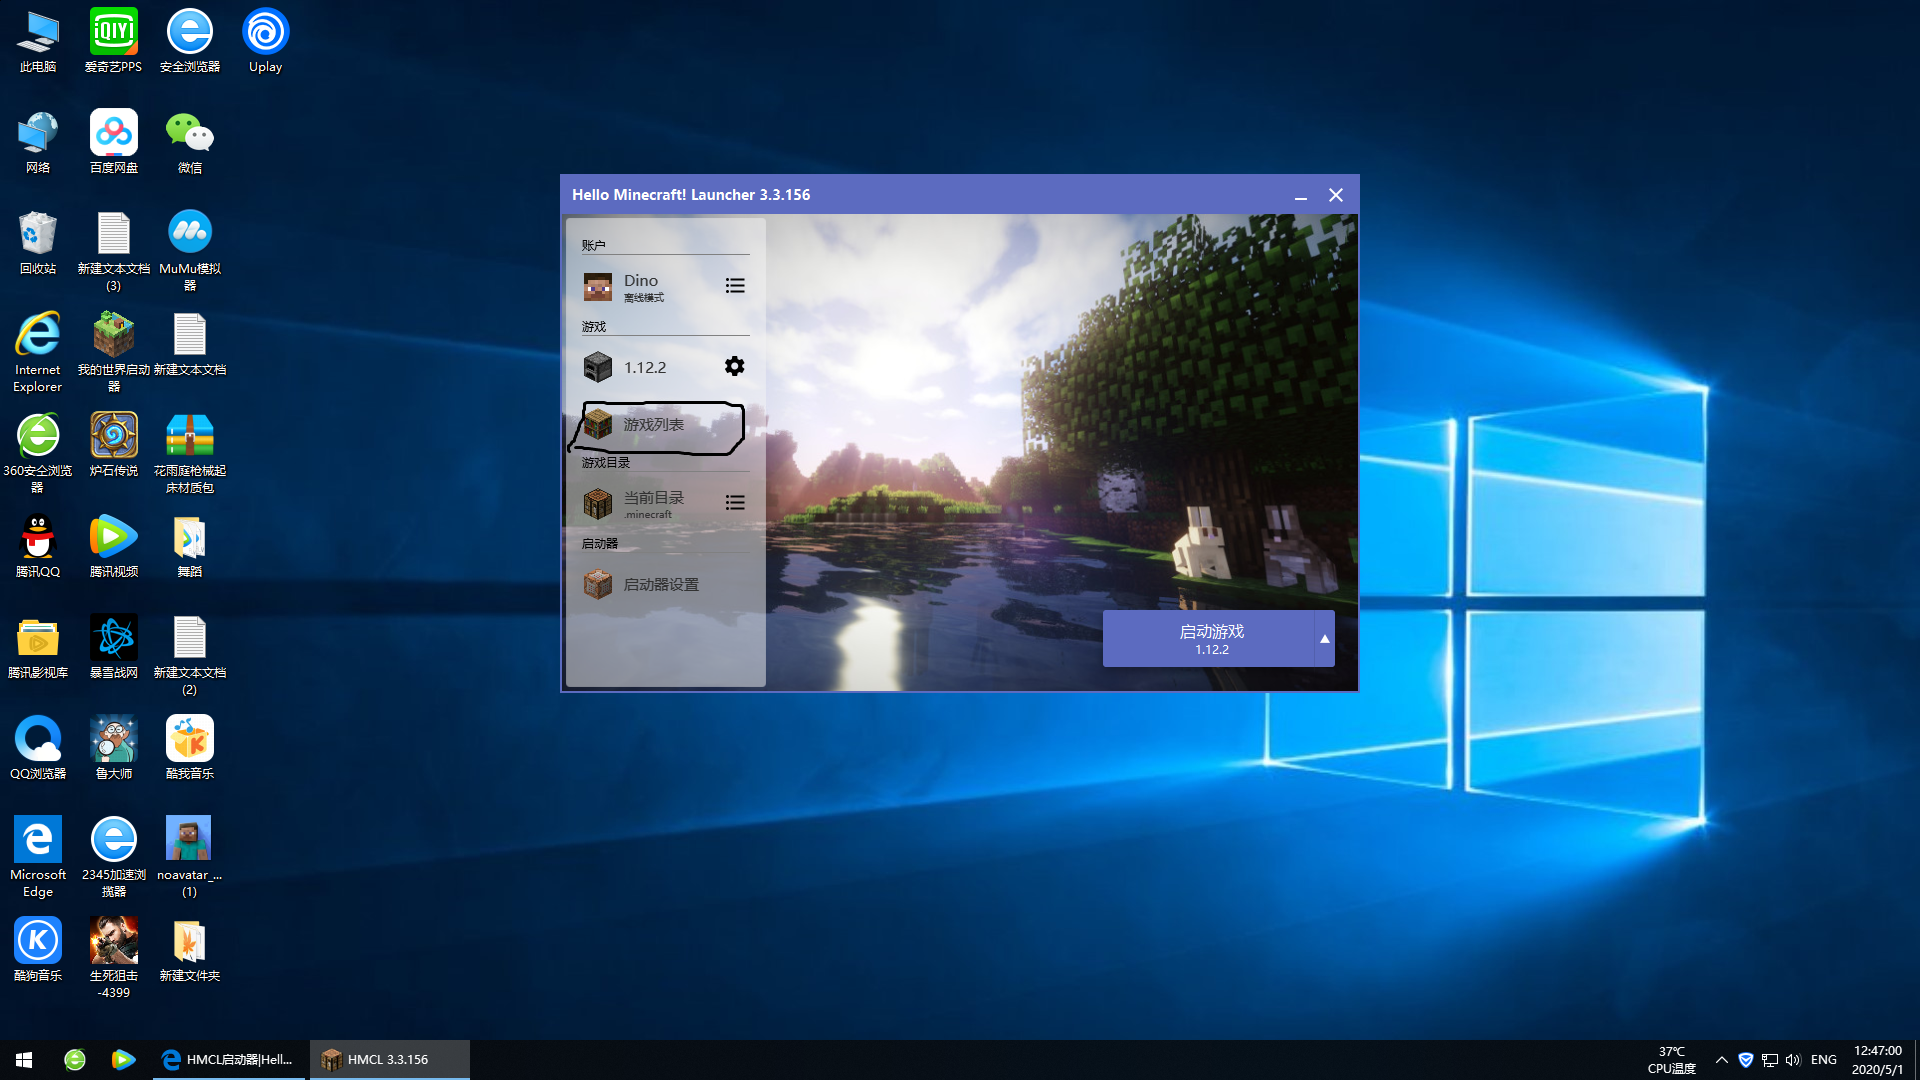This screenshot has width=1920, height=1080.
Task: Click the 启动游戏 1.12.2 launch button
Action: click(1208, 639)
